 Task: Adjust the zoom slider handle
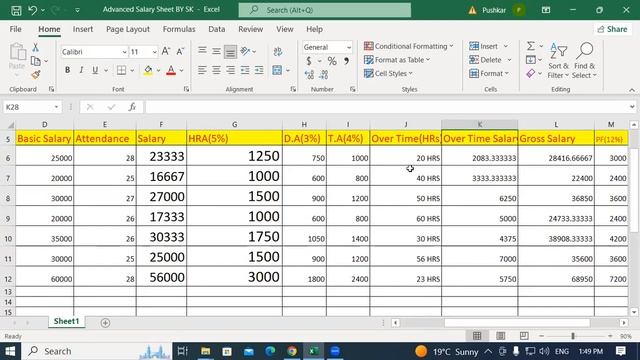click(573, 336)
